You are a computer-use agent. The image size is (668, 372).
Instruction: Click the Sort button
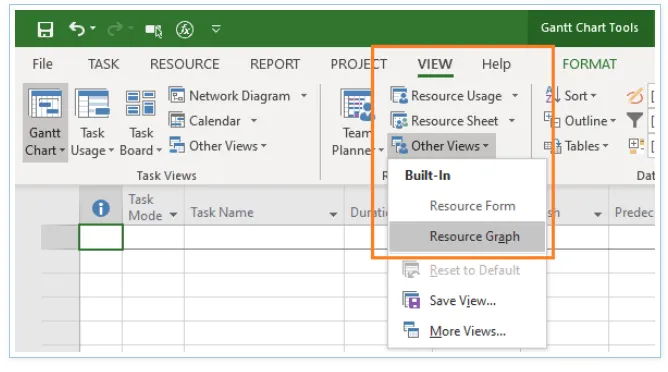pyautogui.click(x=571, y=95)
